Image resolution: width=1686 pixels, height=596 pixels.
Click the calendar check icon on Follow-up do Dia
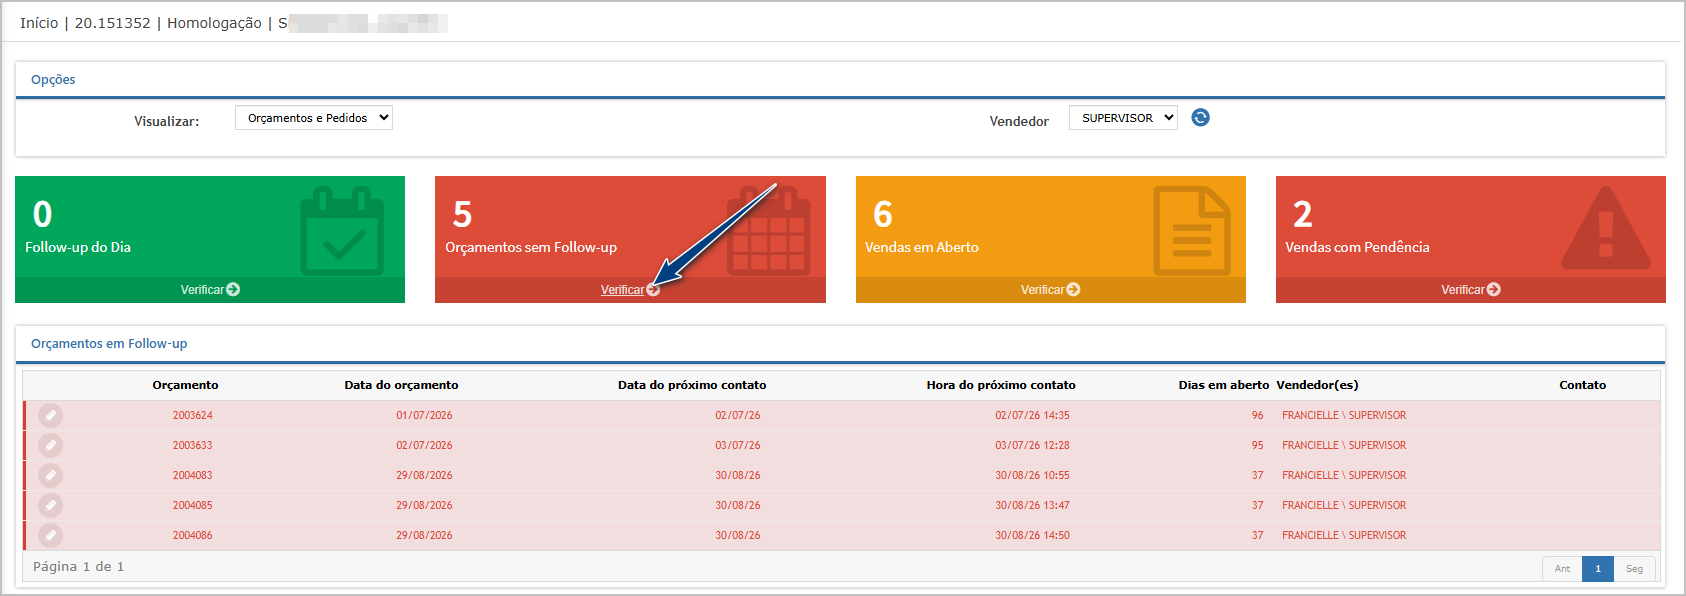pyautogui.click(x=342, y=230)
